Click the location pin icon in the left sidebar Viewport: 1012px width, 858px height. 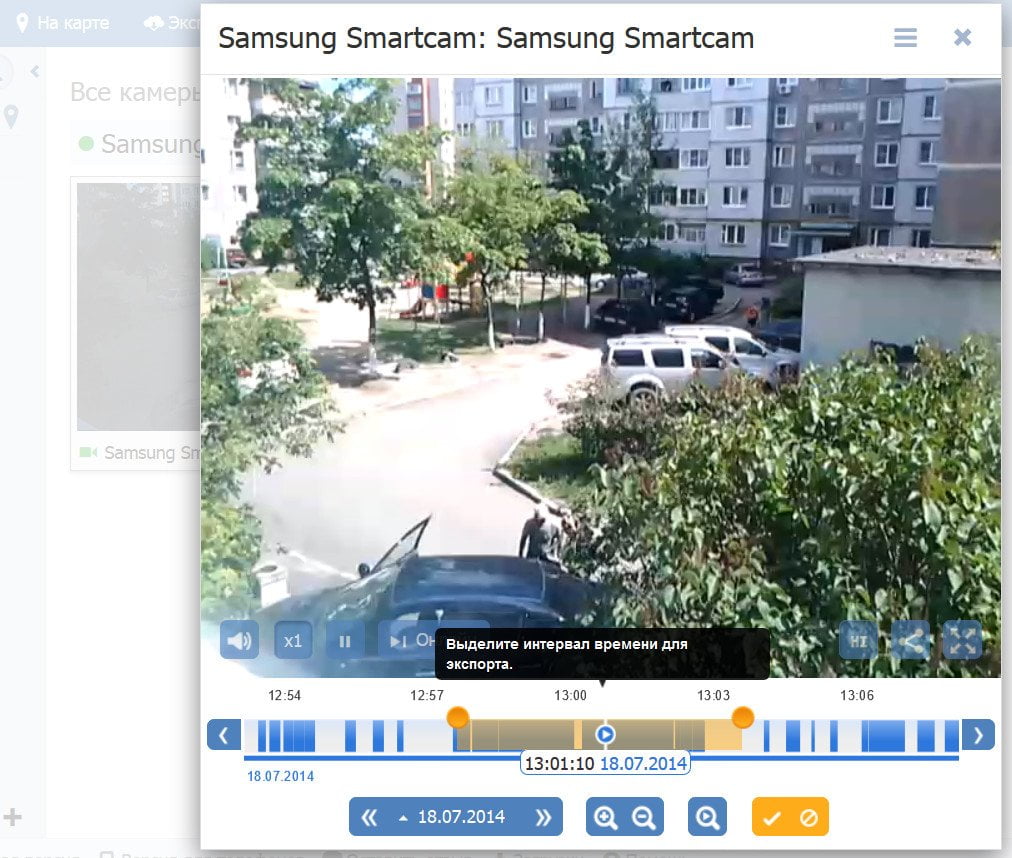(11, 117)
